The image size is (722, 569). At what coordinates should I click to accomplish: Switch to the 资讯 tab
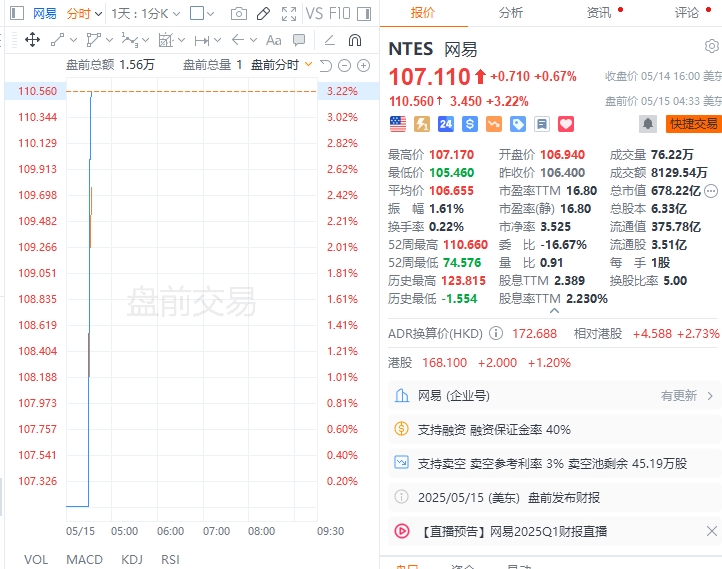(599, 13)
